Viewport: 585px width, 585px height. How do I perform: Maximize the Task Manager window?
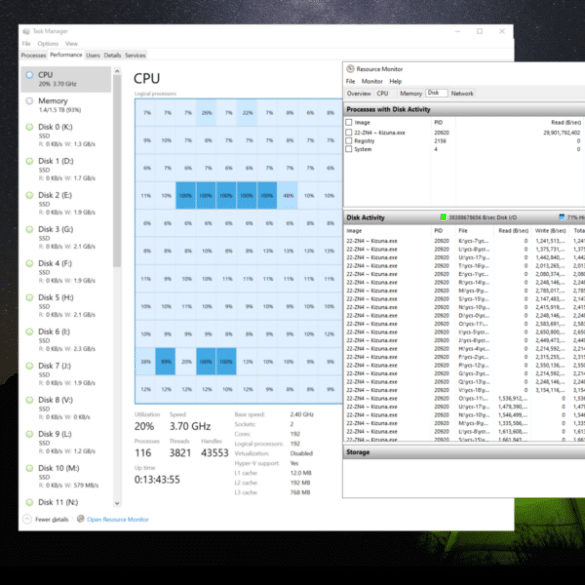[x=480, y=31]
